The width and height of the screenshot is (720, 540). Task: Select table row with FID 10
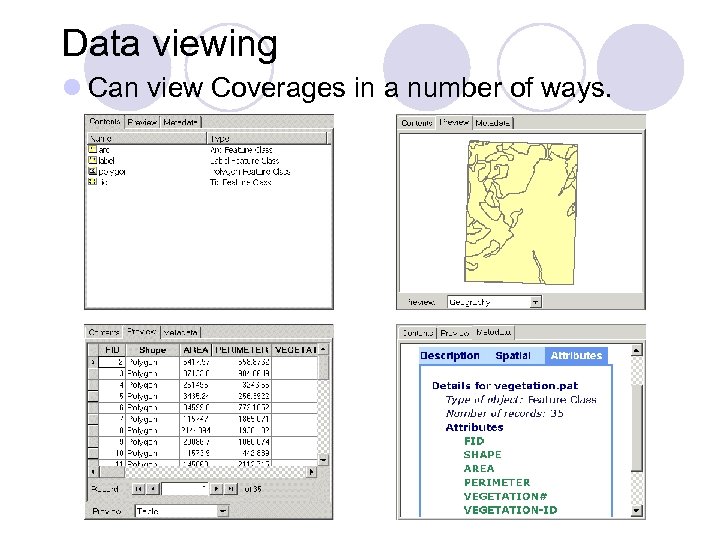point(202,453)
